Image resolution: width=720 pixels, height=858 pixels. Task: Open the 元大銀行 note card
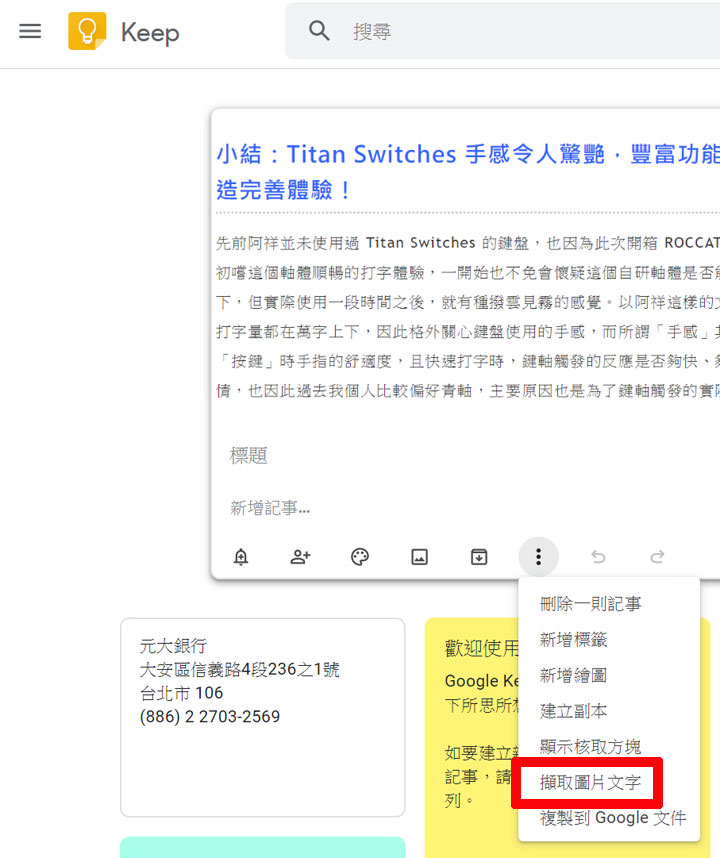pyautogui.click(x=263, y=717)
